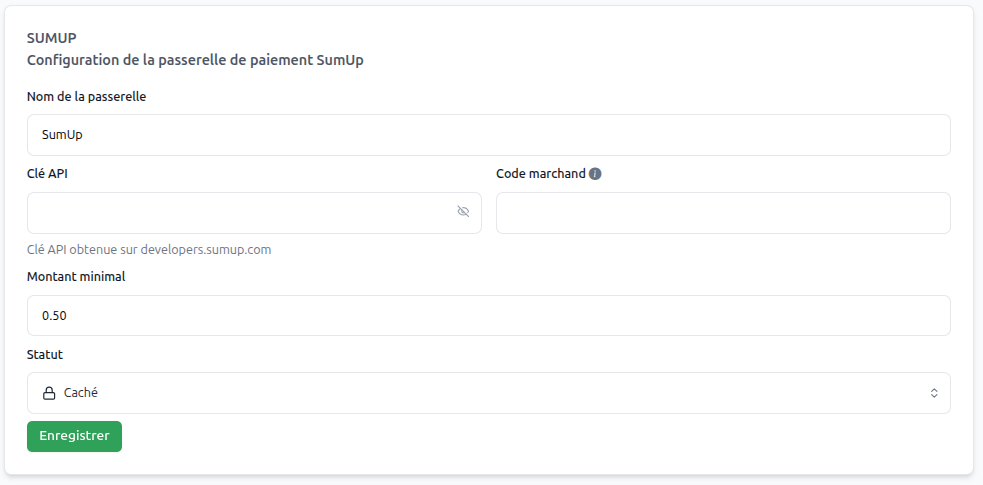The image size is (983, 485).
Task: Toggle API key visibility eye icon
Action: click(463, 212)
